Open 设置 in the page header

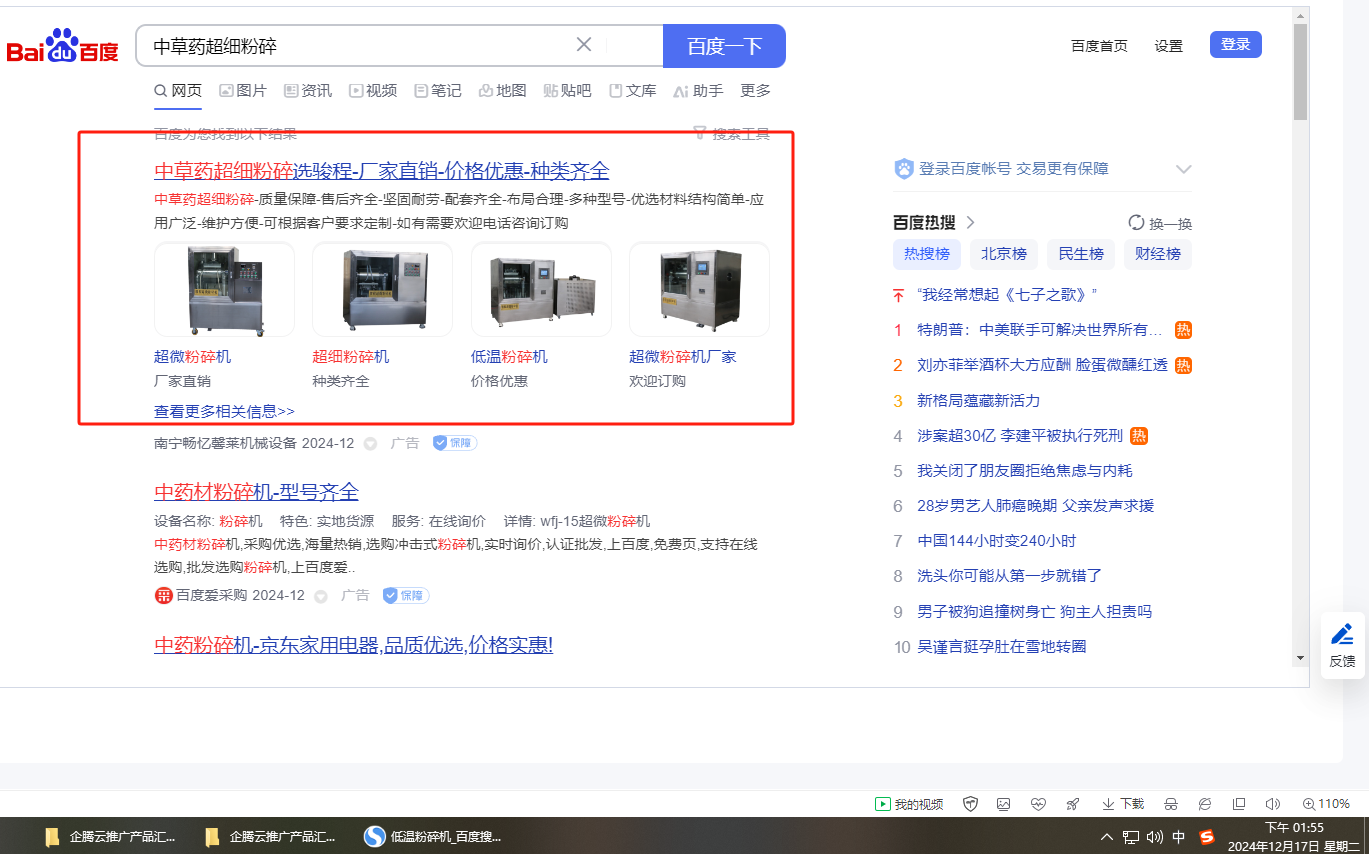[x=1168, y=46]
